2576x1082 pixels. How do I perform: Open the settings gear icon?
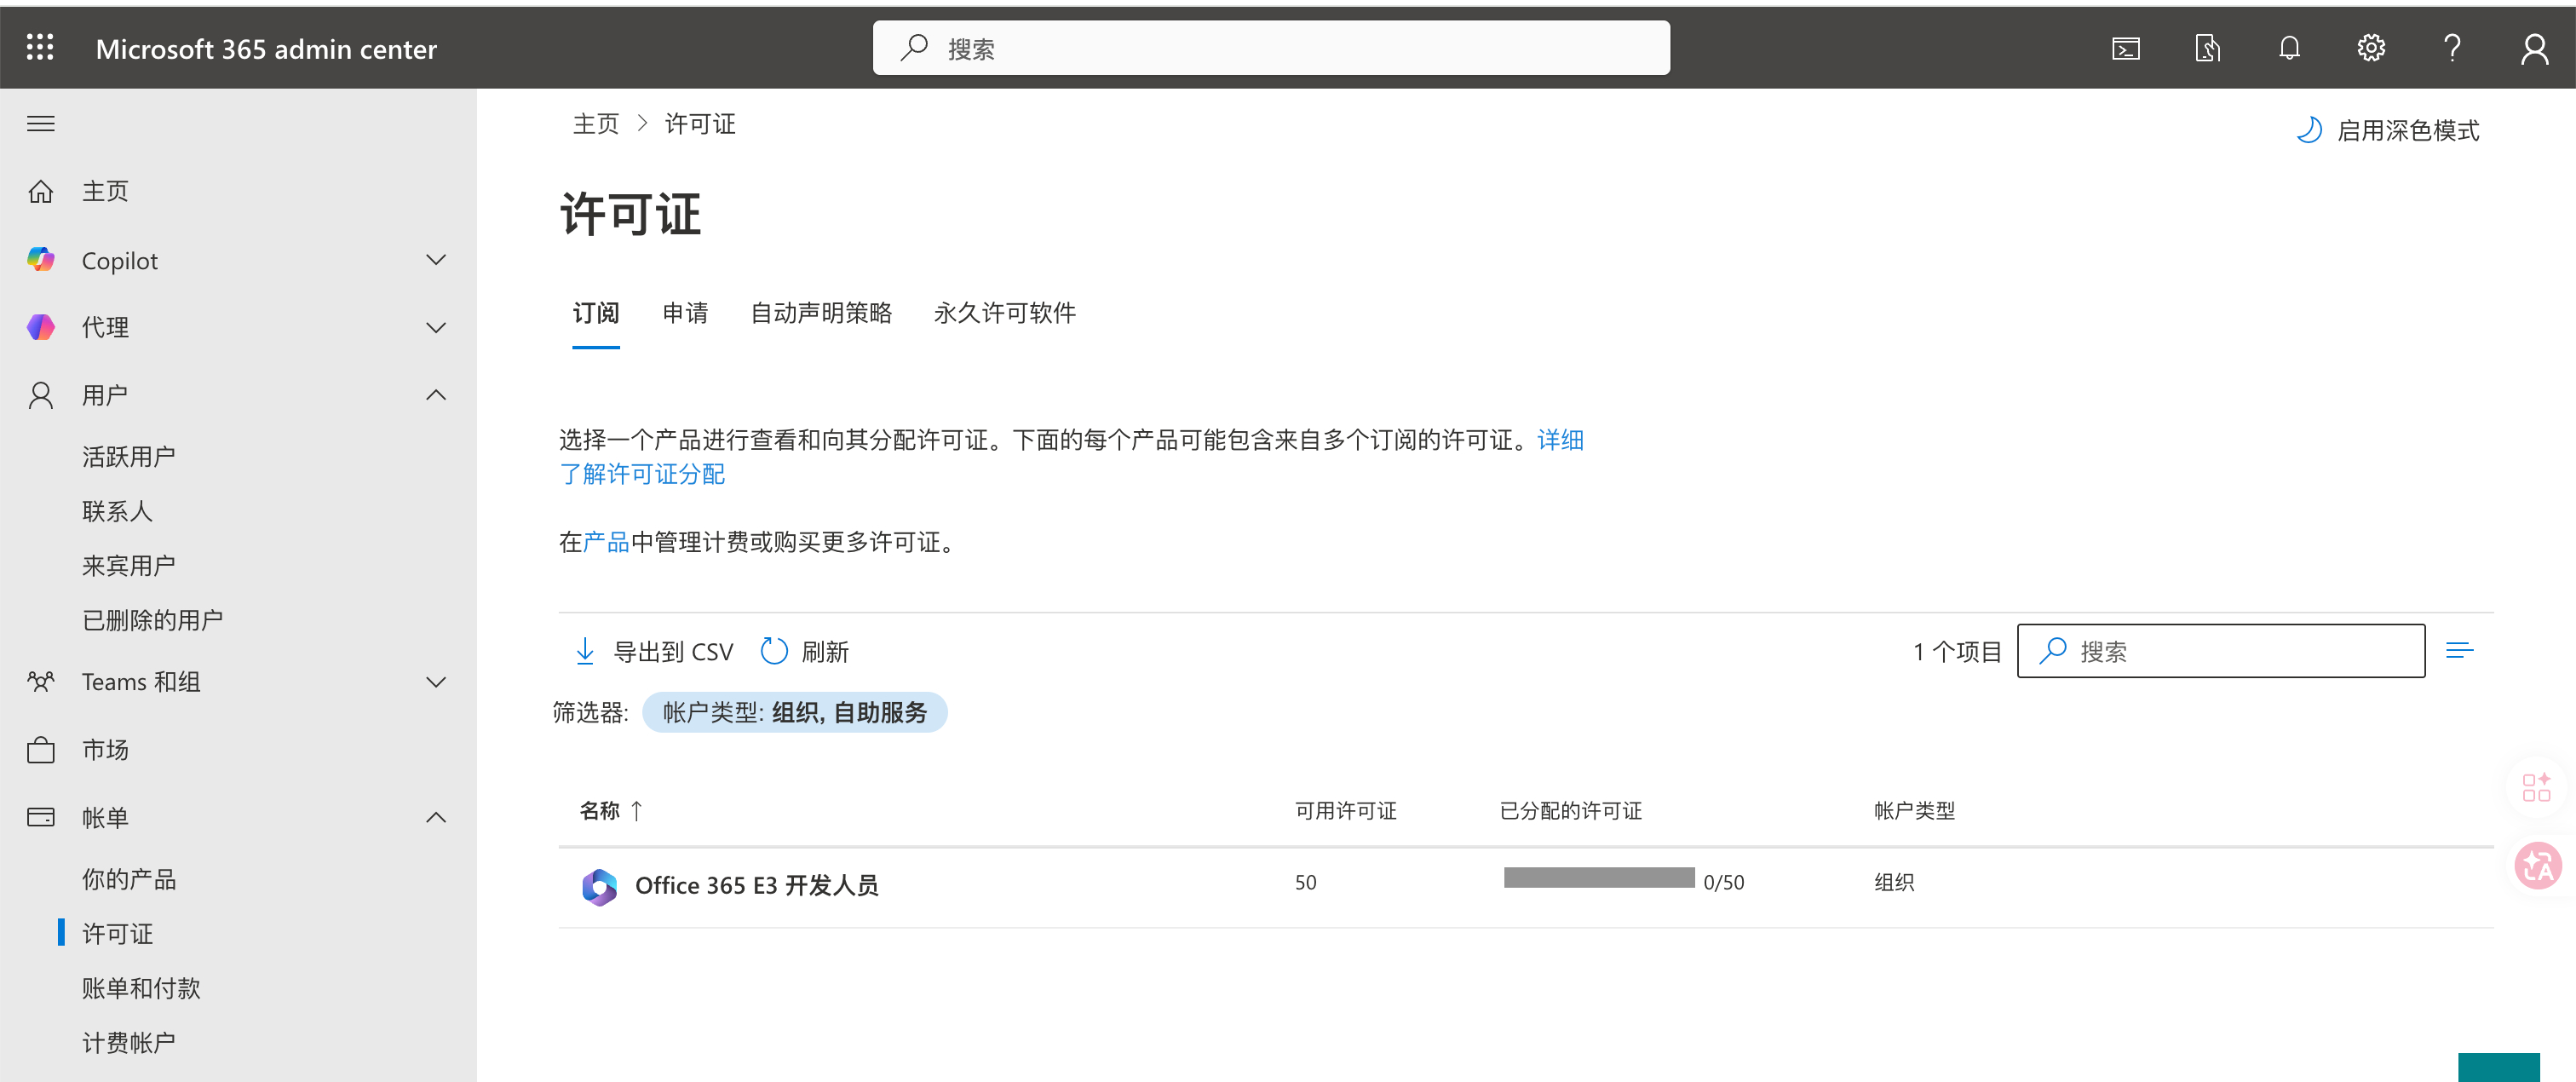tap(2371, 48)
